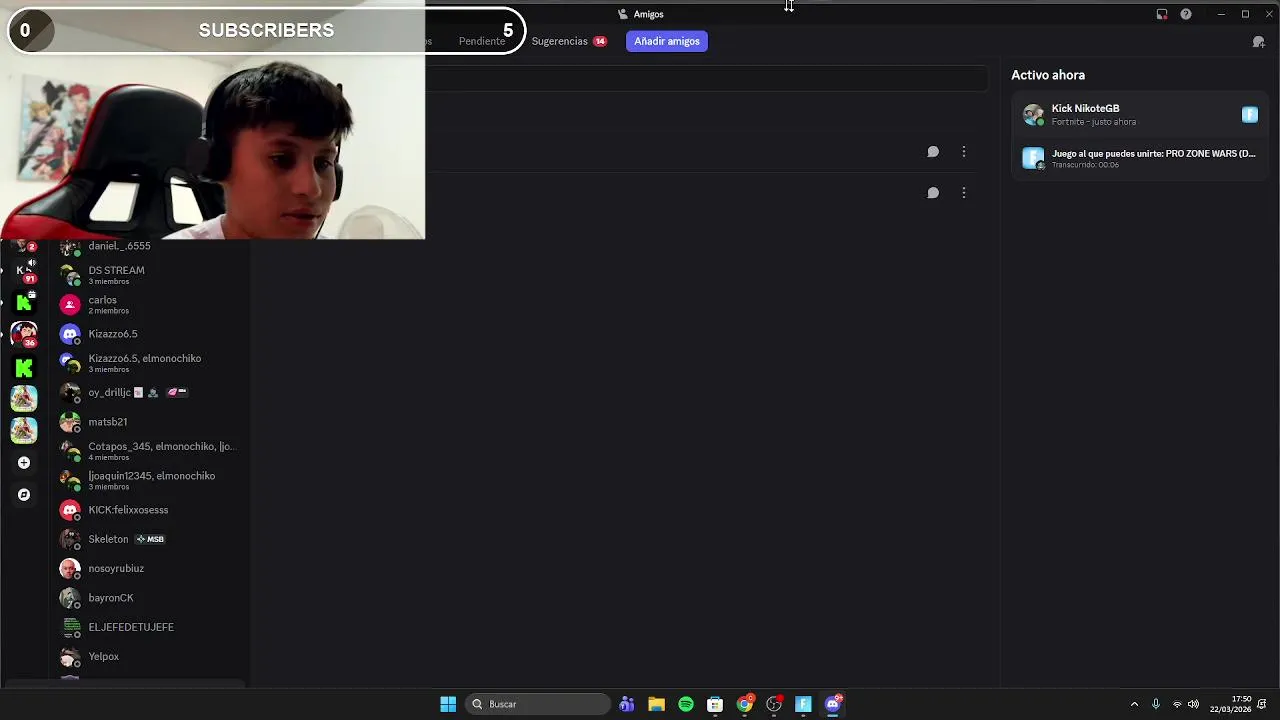Open the ljoaquin12345, elmonochiko group chat
This screenshot has height=720, width=1280.
(148, 481)
